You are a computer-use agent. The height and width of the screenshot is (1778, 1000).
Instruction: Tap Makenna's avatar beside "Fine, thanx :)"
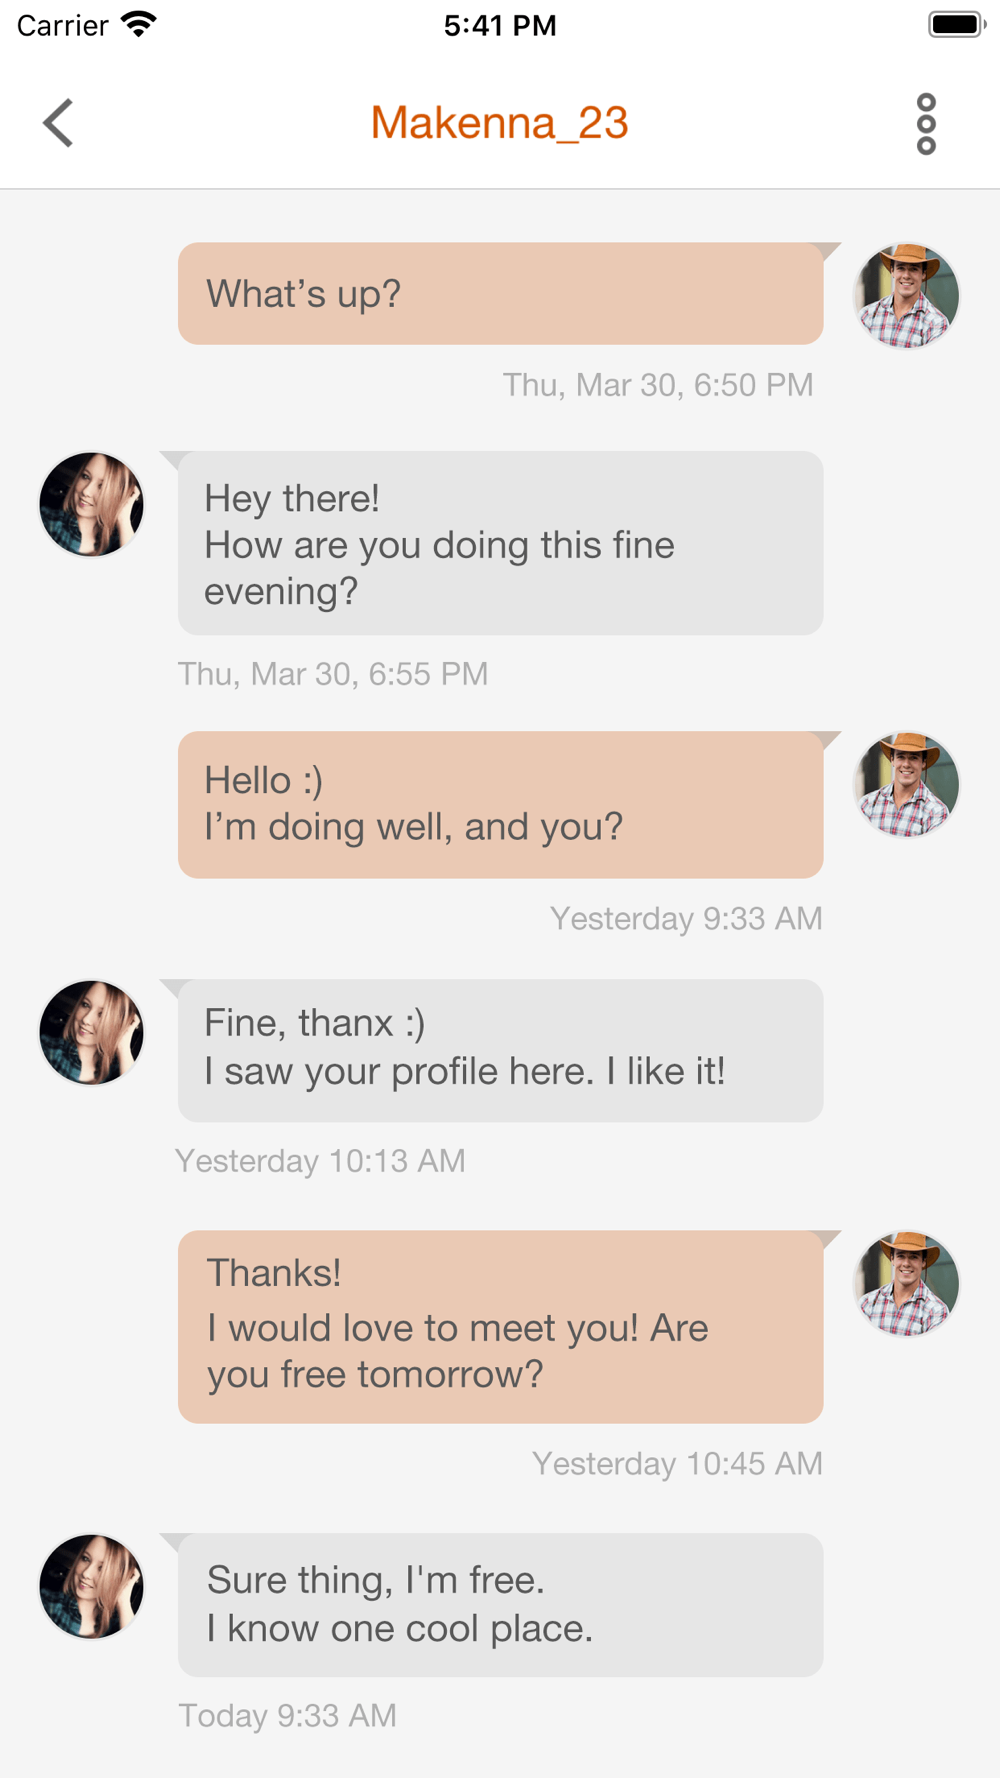tap(91, 1032)
